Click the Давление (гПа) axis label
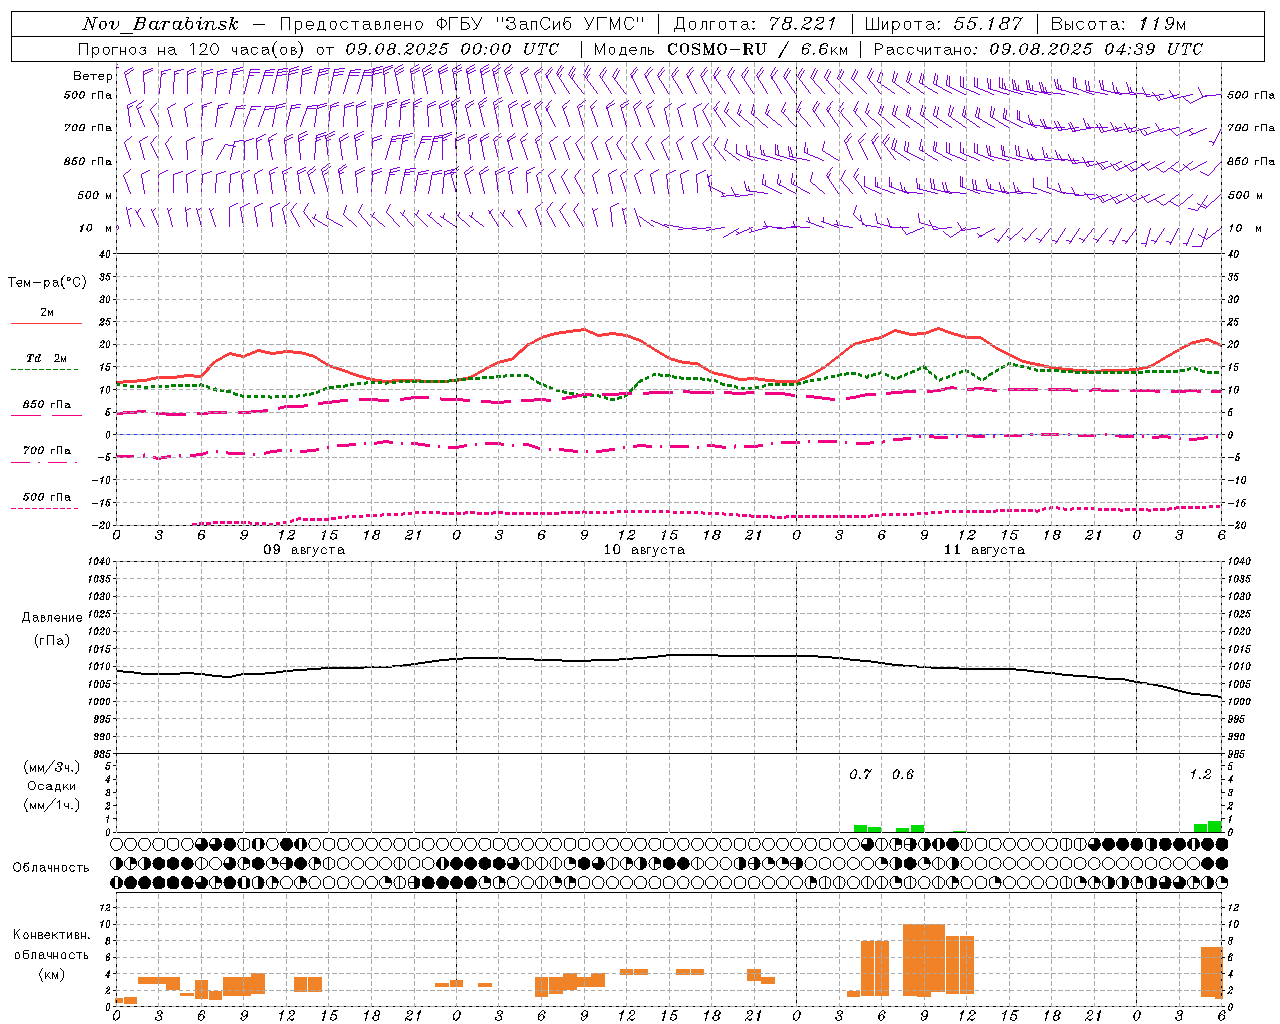 (52, 629)
